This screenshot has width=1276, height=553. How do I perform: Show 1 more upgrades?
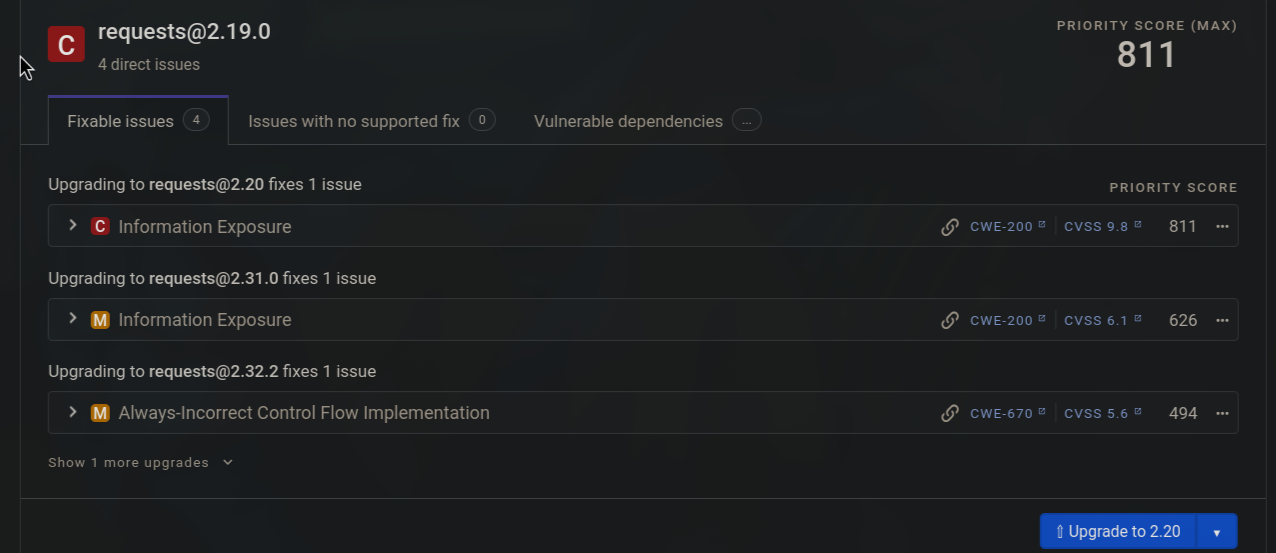pyautogui.click(x=140, y=463)
